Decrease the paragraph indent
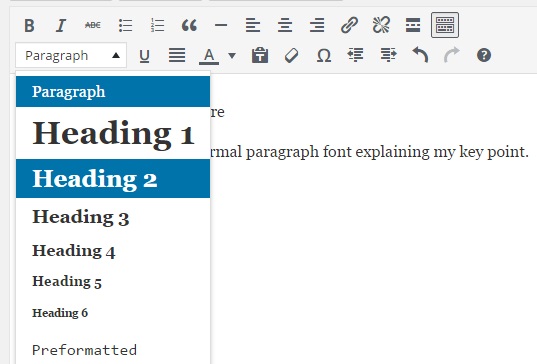The width and height of the screenshot is (537, 364). coord(355,55)
